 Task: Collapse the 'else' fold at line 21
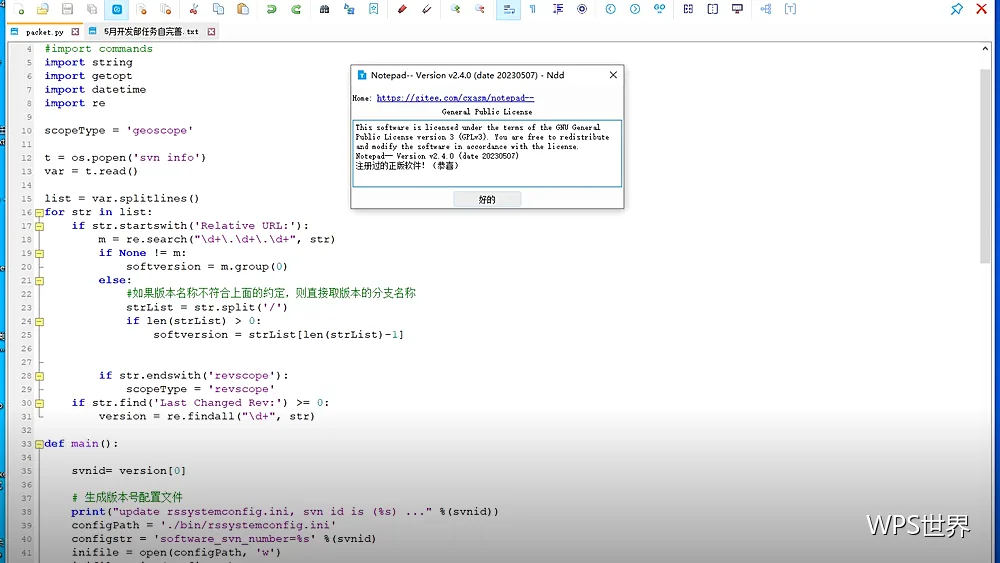coord(39,281)
